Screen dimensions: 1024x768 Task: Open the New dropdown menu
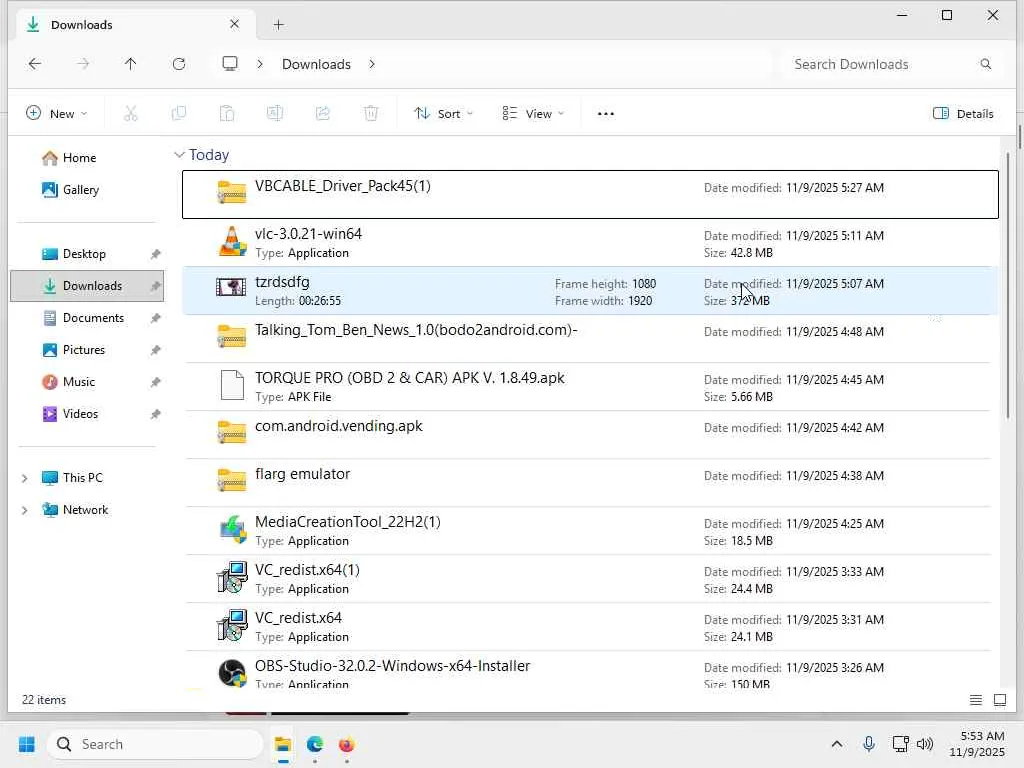(x=56, y=114)
